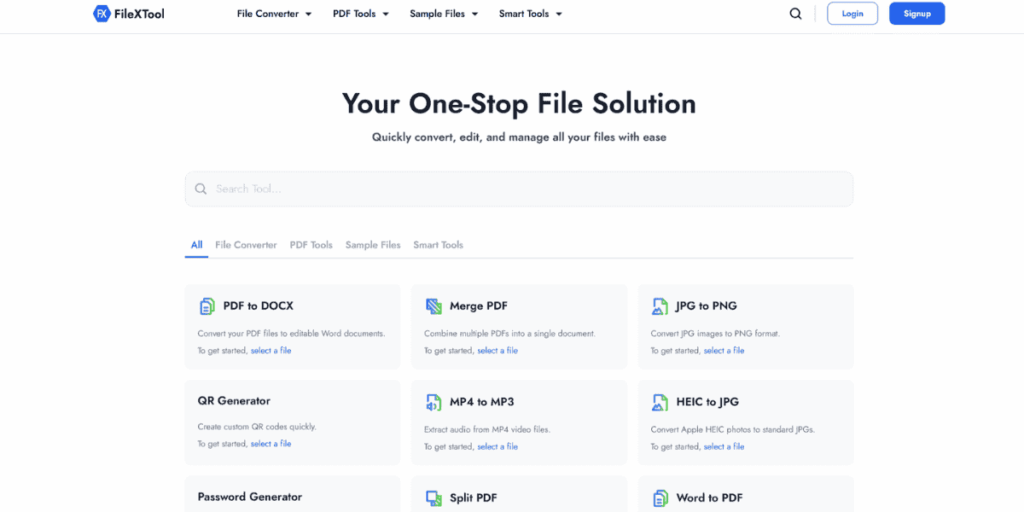Click the Split PDF card icon
The image size is (1024, 512).
click(434, 498)
